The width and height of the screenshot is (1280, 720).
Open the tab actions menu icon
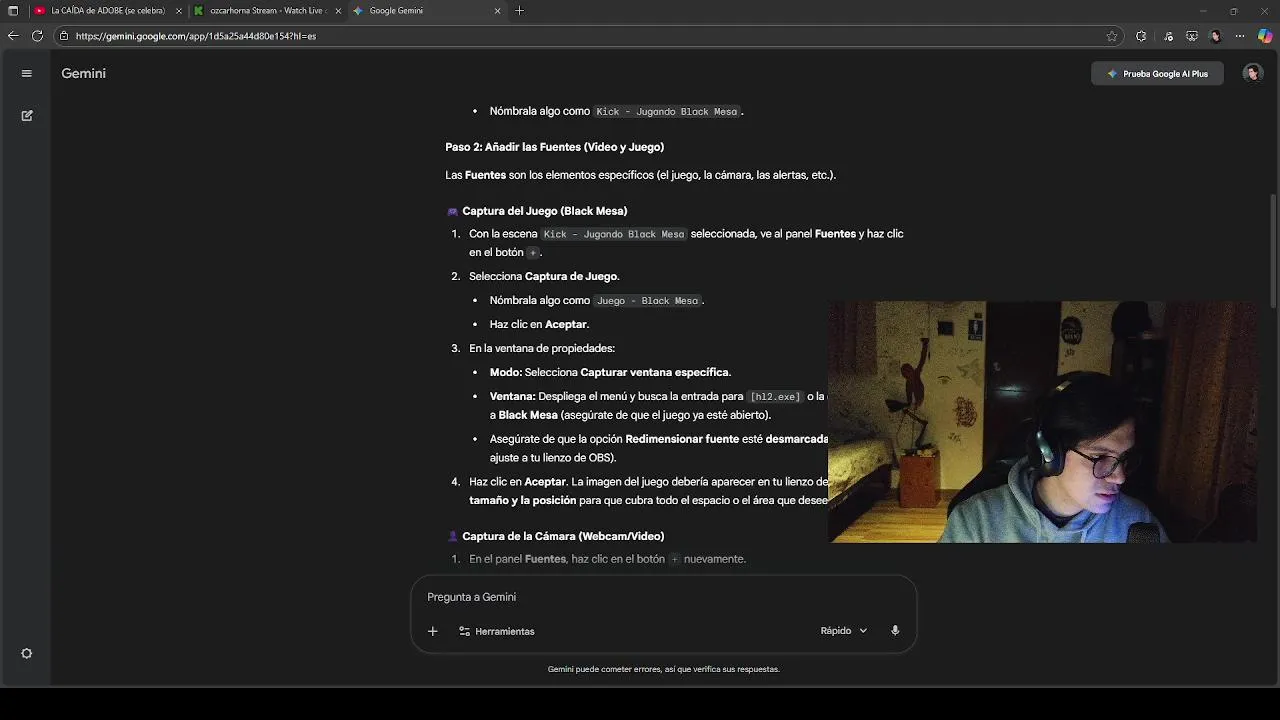13,11
